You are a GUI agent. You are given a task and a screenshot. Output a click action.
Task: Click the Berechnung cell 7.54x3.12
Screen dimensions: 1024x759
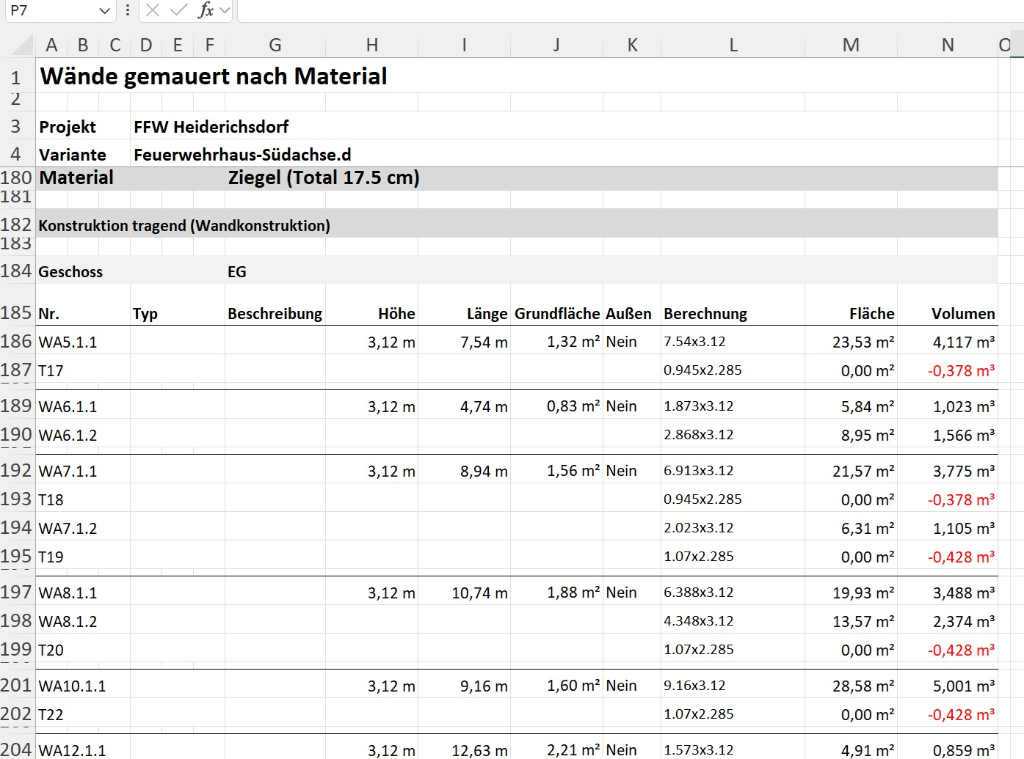pos(694,342)
